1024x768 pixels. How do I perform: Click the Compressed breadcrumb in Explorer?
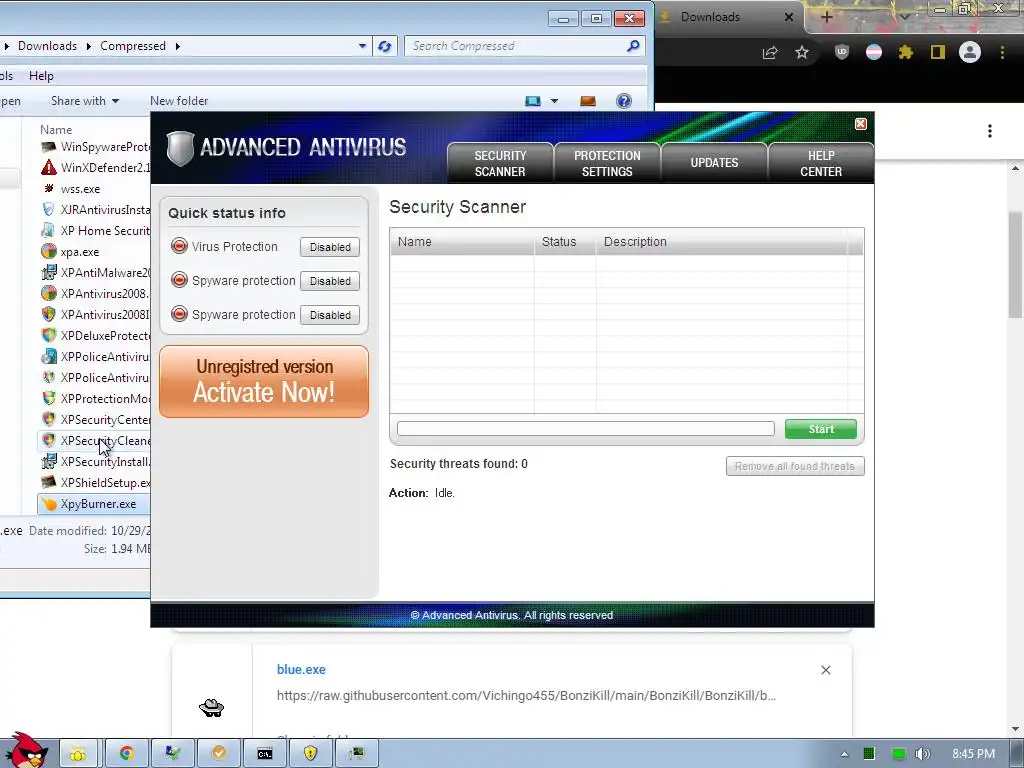tap(133, 46)
